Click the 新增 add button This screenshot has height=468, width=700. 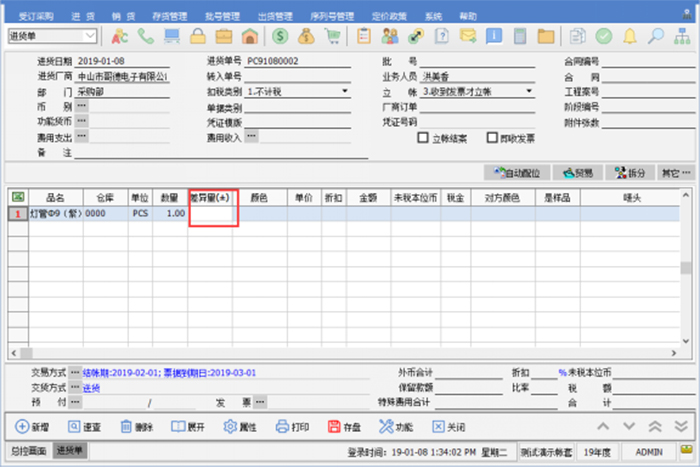point(32,426)
